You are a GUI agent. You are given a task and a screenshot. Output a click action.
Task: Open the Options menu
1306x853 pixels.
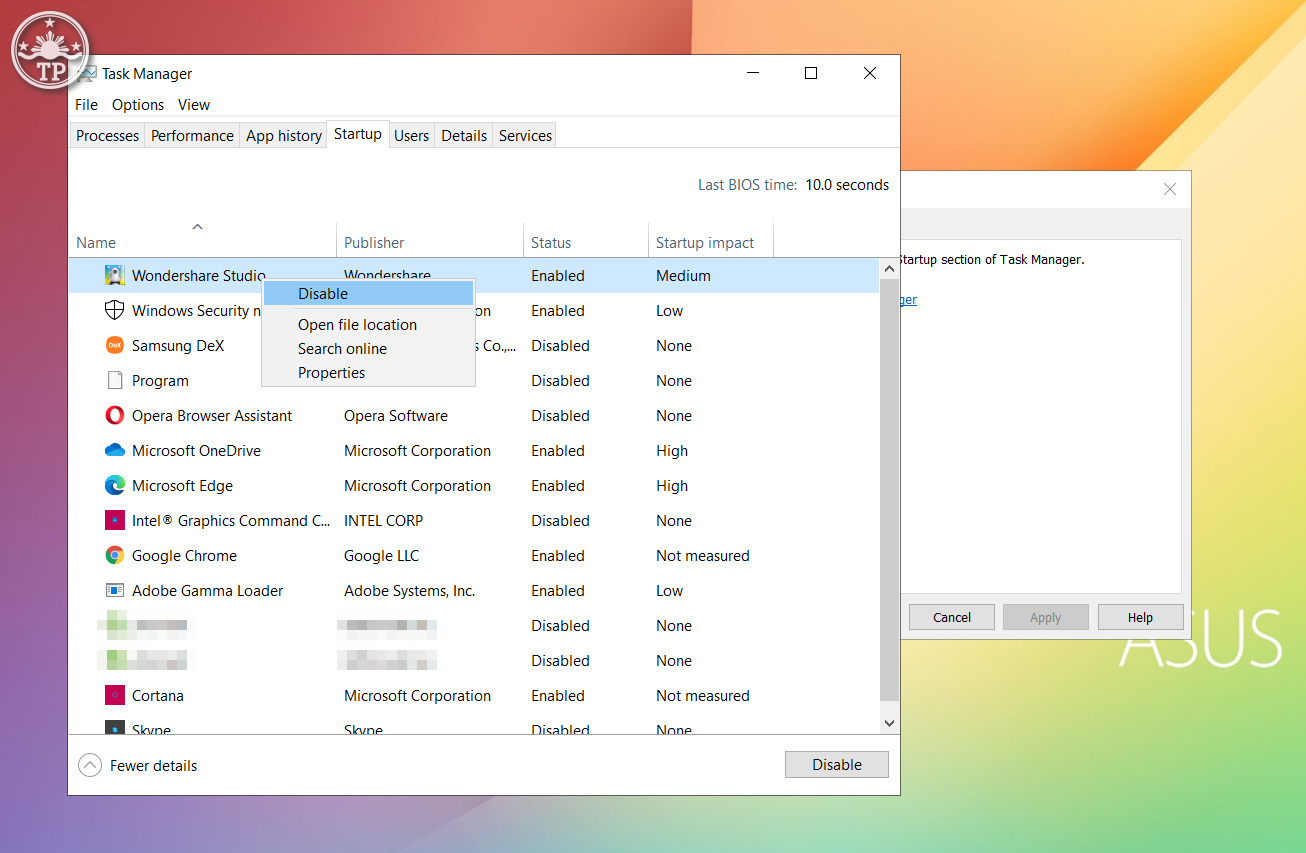point(138,105)
